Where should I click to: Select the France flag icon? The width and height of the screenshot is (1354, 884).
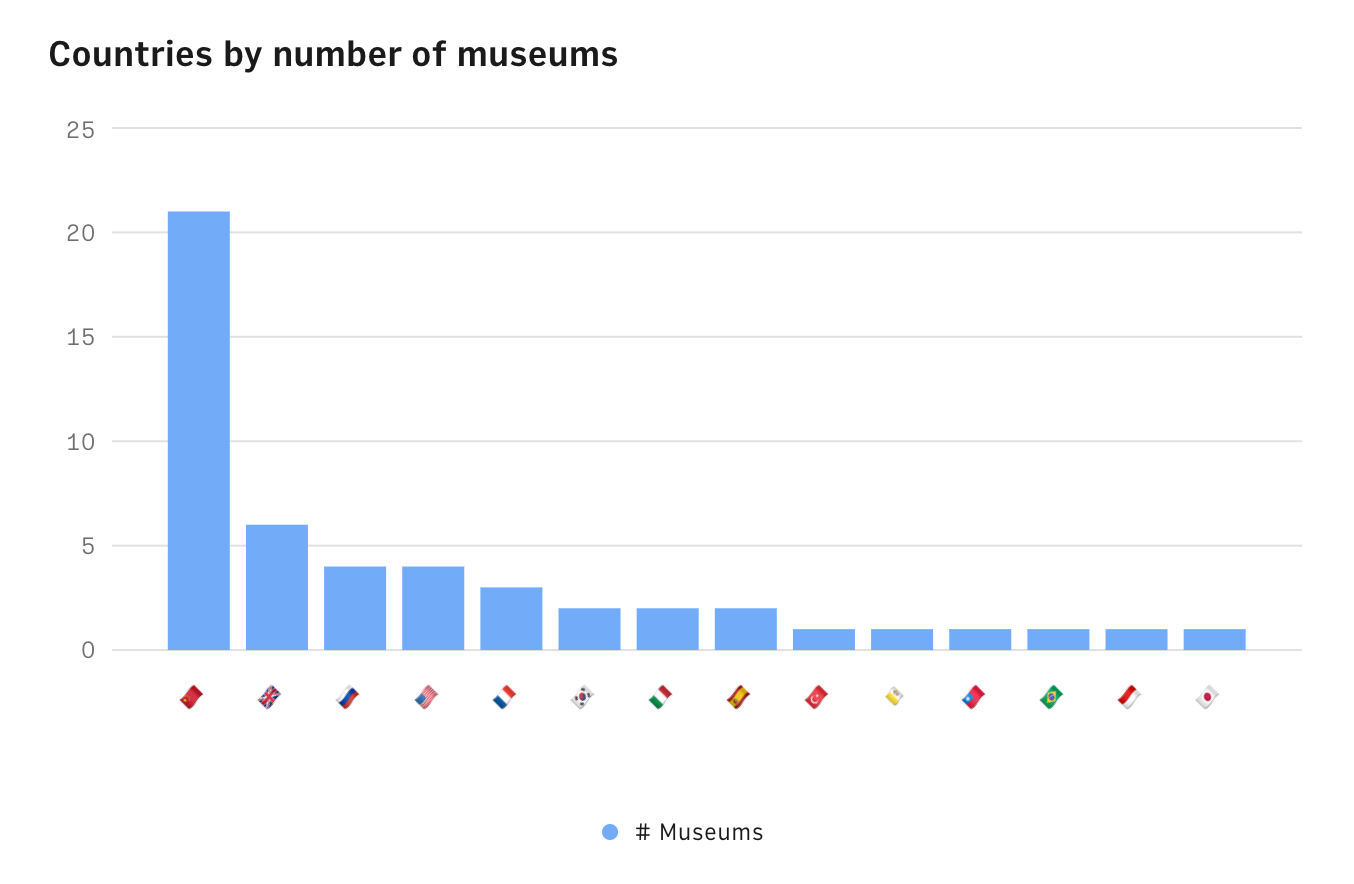[504, 697]
